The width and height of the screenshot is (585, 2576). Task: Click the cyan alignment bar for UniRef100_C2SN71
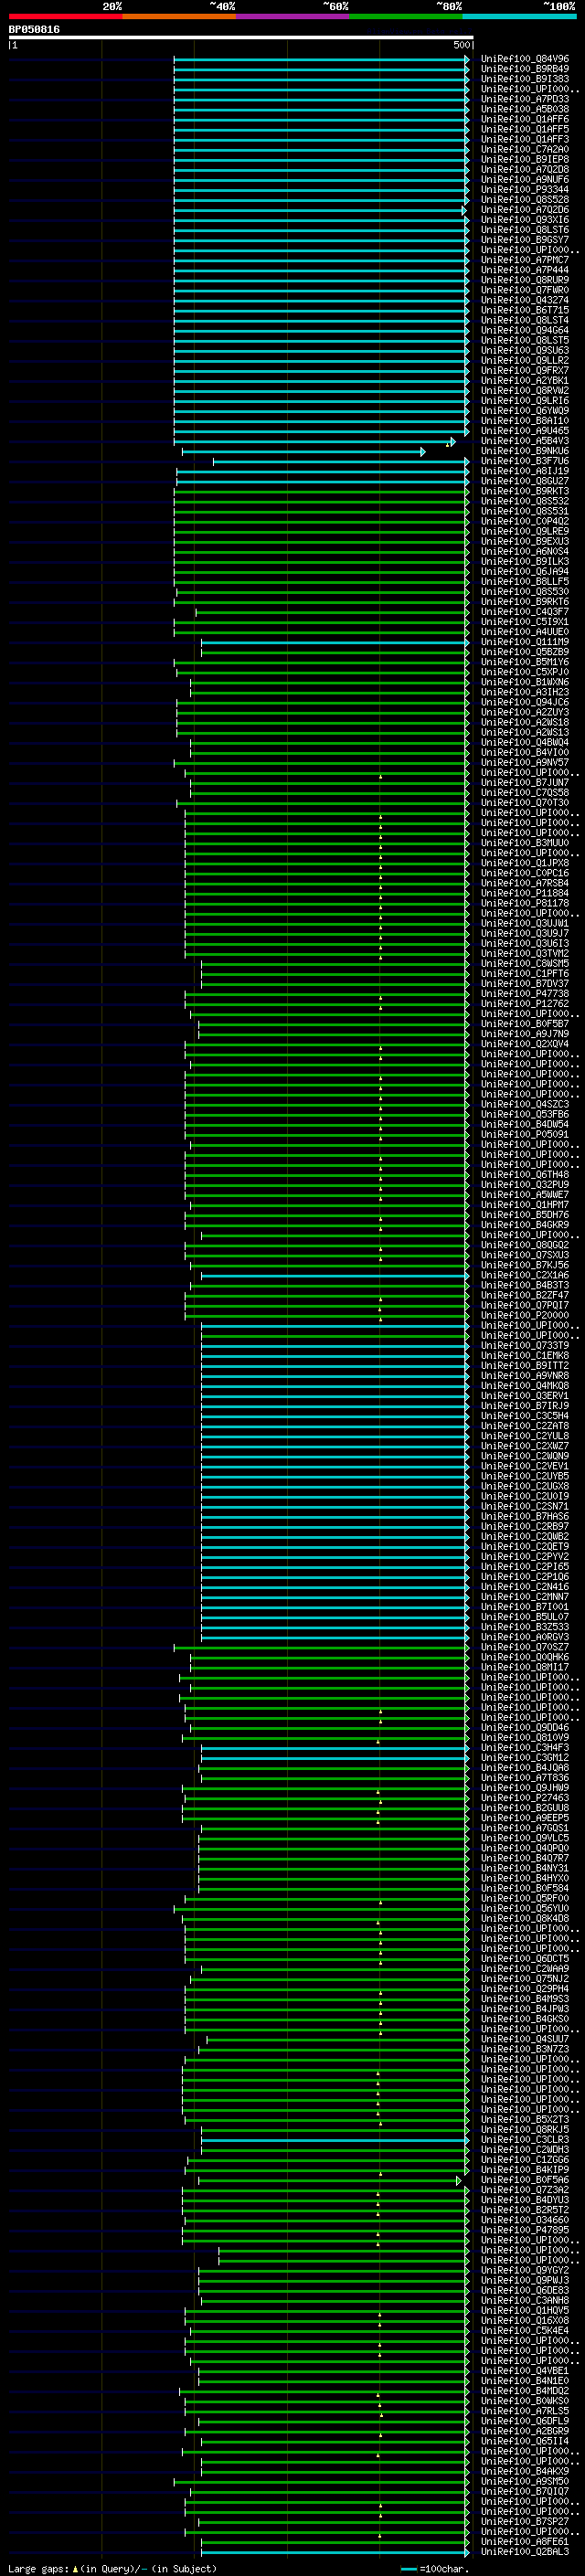335,1507
